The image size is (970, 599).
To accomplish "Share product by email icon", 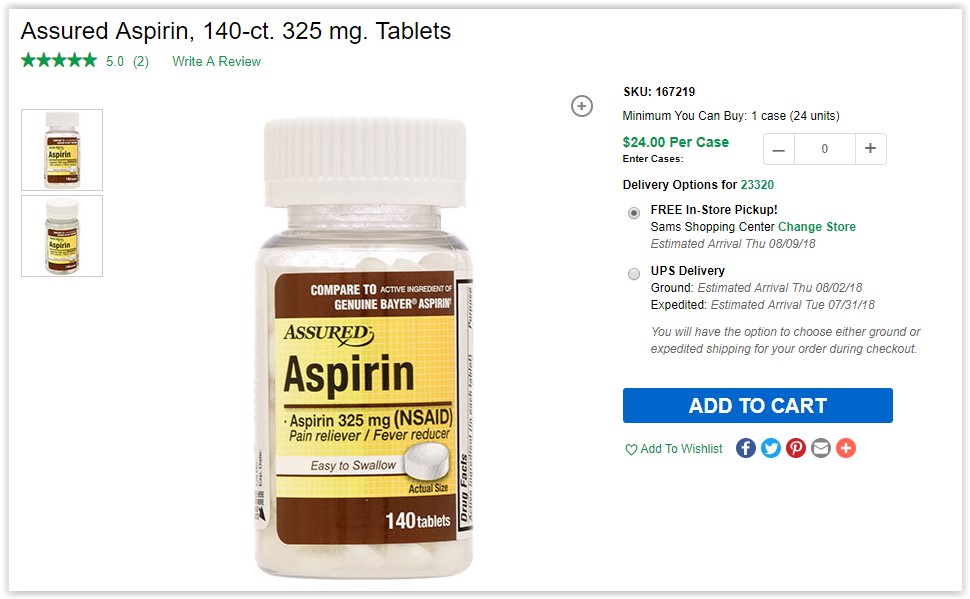I will pyautogui.click(x=821, y=448).
